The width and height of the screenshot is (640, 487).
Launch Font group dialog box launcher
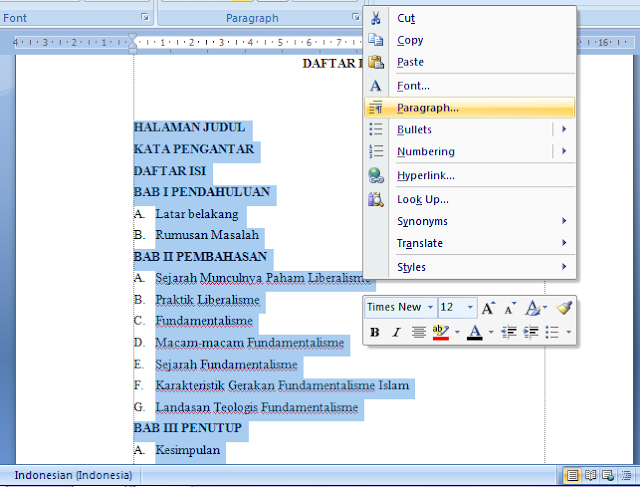[x=145, y=17]
